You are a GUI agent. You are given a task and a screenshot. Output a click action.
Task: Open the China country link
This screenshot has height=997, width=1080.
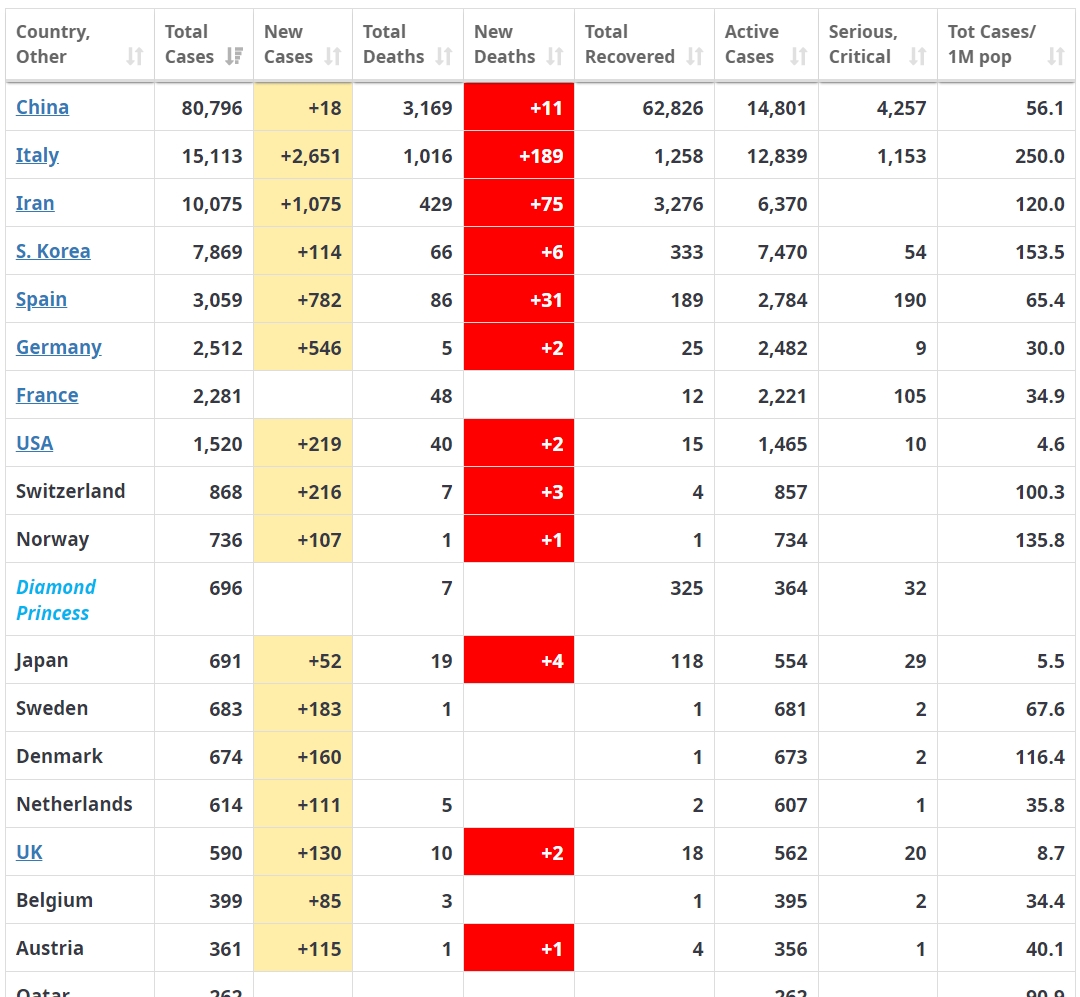[43, 107]
